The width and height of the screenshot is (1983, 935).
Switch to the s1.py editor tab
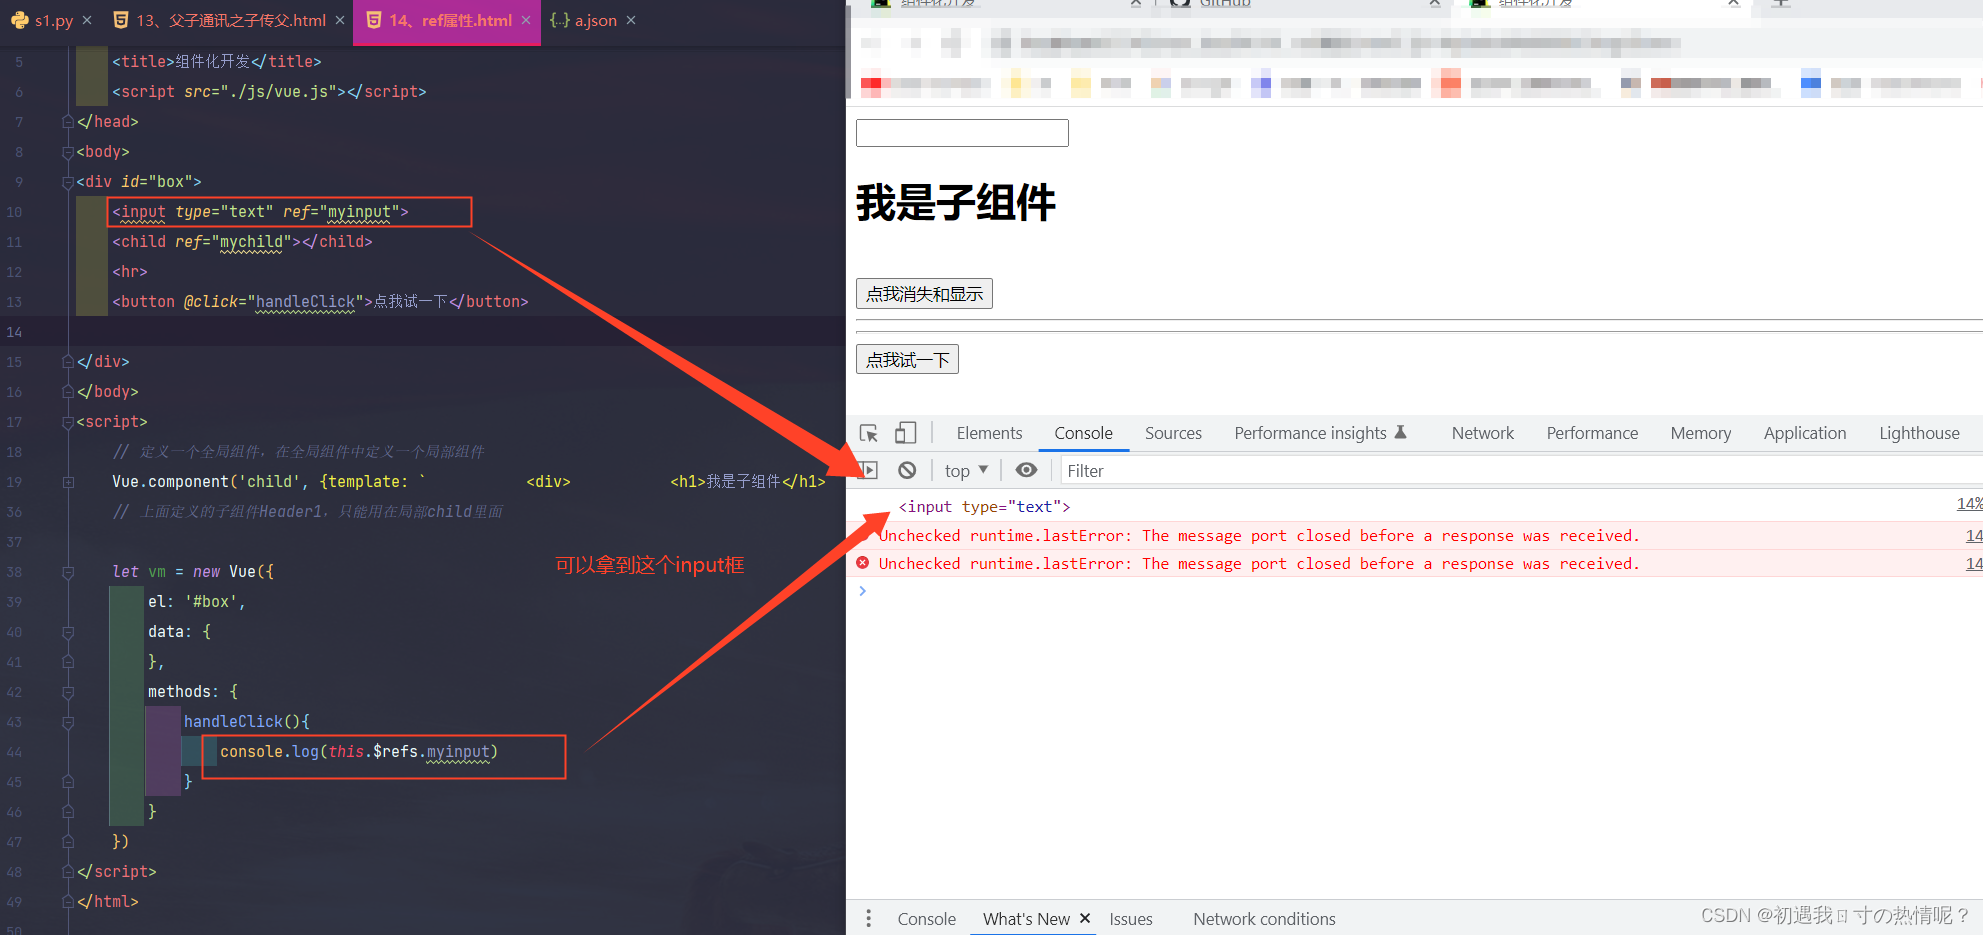pos(53,20)
